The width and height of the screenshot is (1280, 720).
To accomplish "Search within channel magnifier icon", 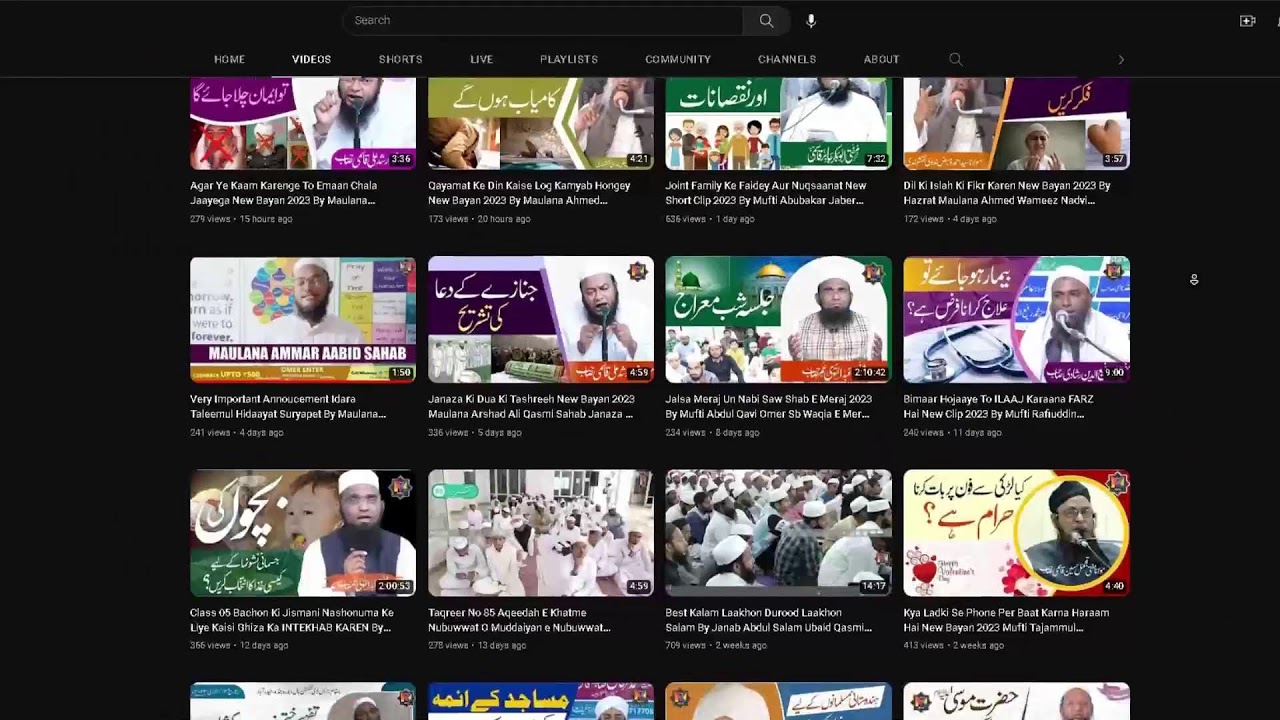I will pos(956,59).
